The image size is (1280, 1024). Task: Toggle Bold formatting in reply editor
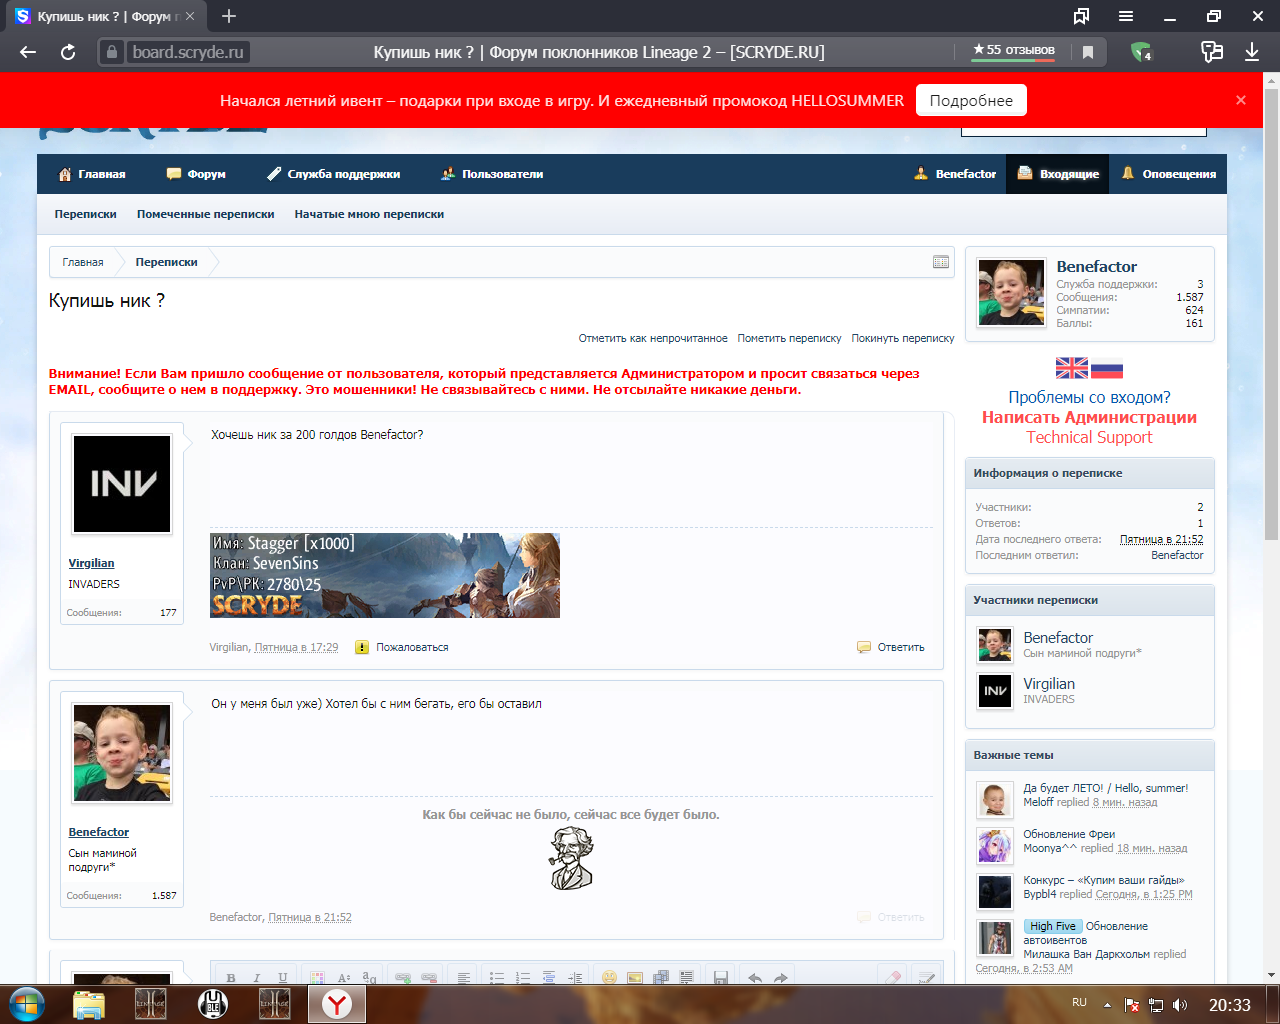click(231, 978)
